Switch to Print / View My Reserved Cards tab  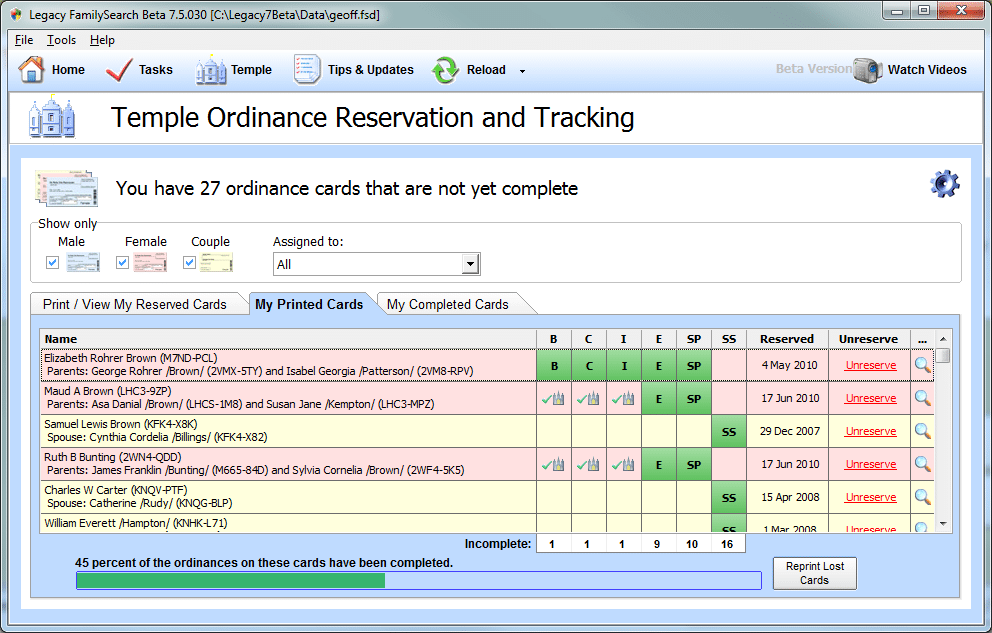click(x=135, y=304)
